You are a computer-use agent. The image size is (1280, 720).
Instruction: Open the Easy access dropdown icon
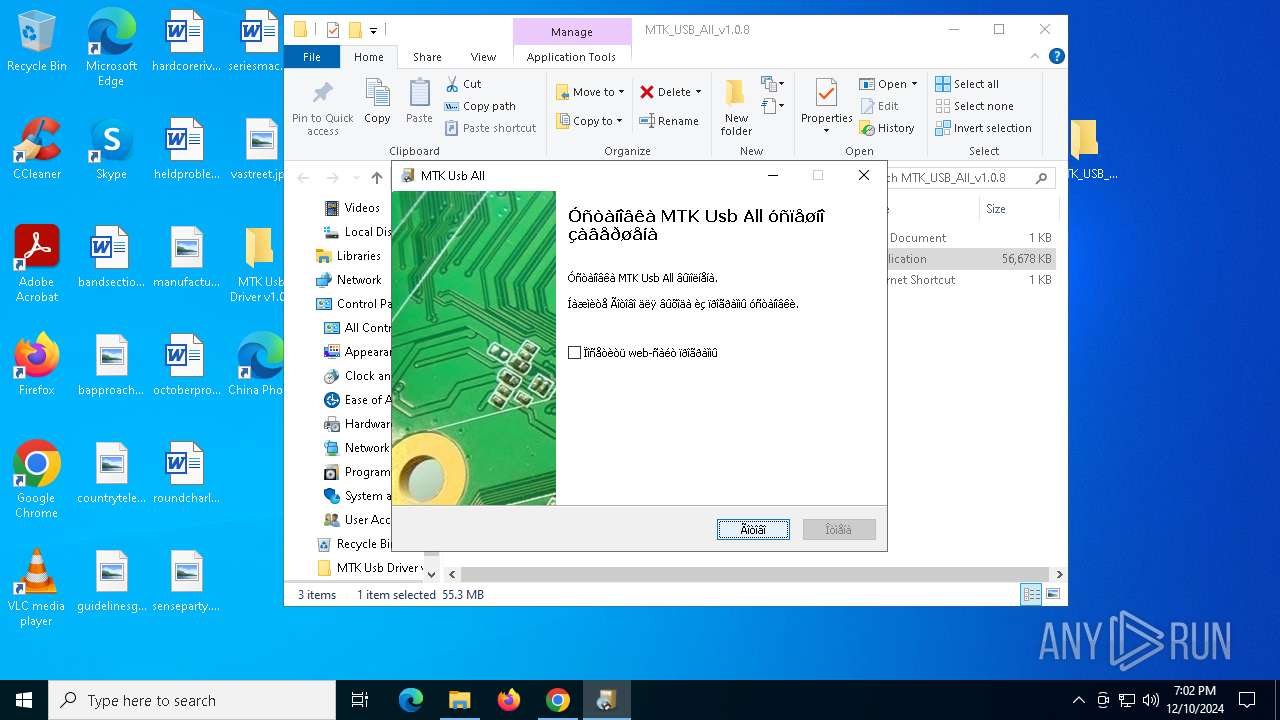(773, 105)
